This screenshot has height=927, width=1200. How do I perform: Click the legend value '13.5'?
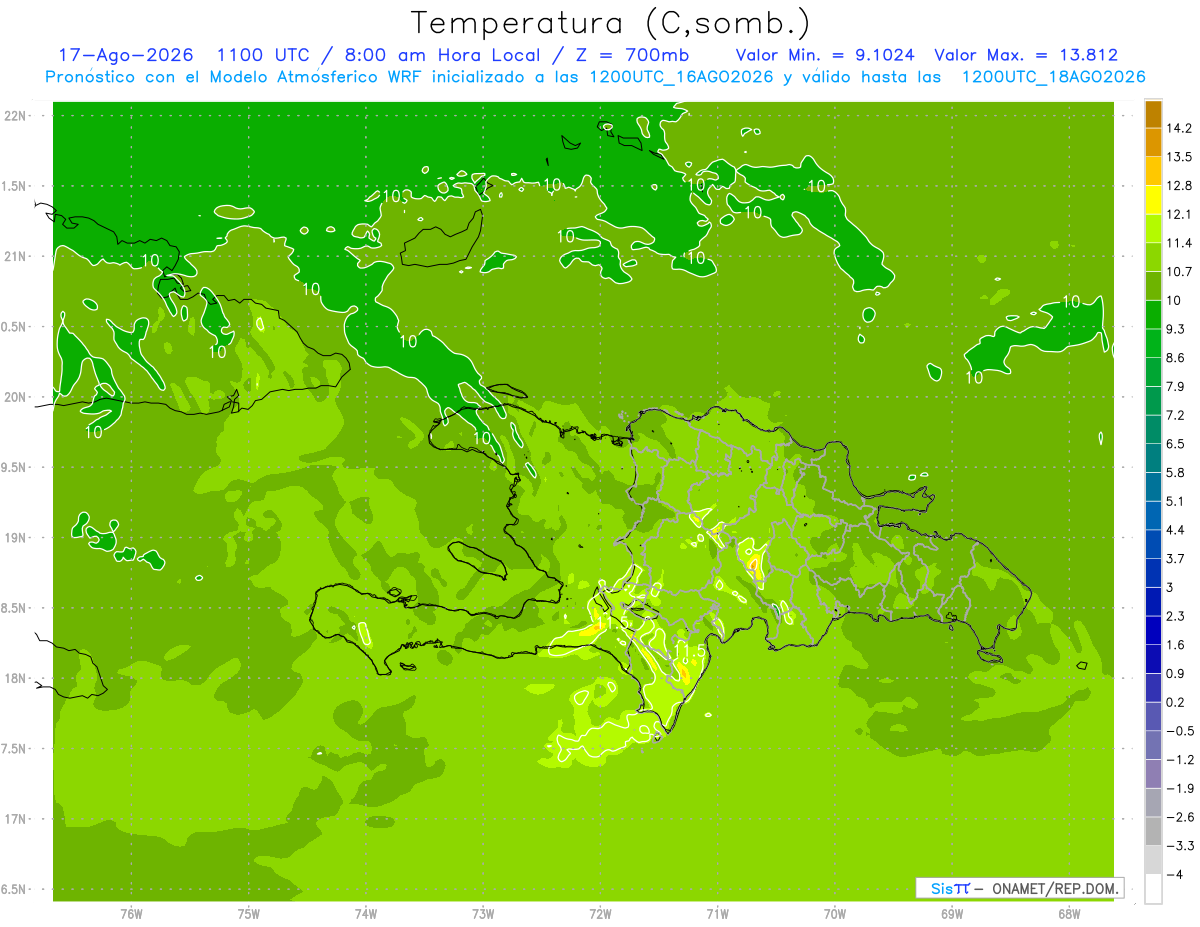tap(1178, 157)
